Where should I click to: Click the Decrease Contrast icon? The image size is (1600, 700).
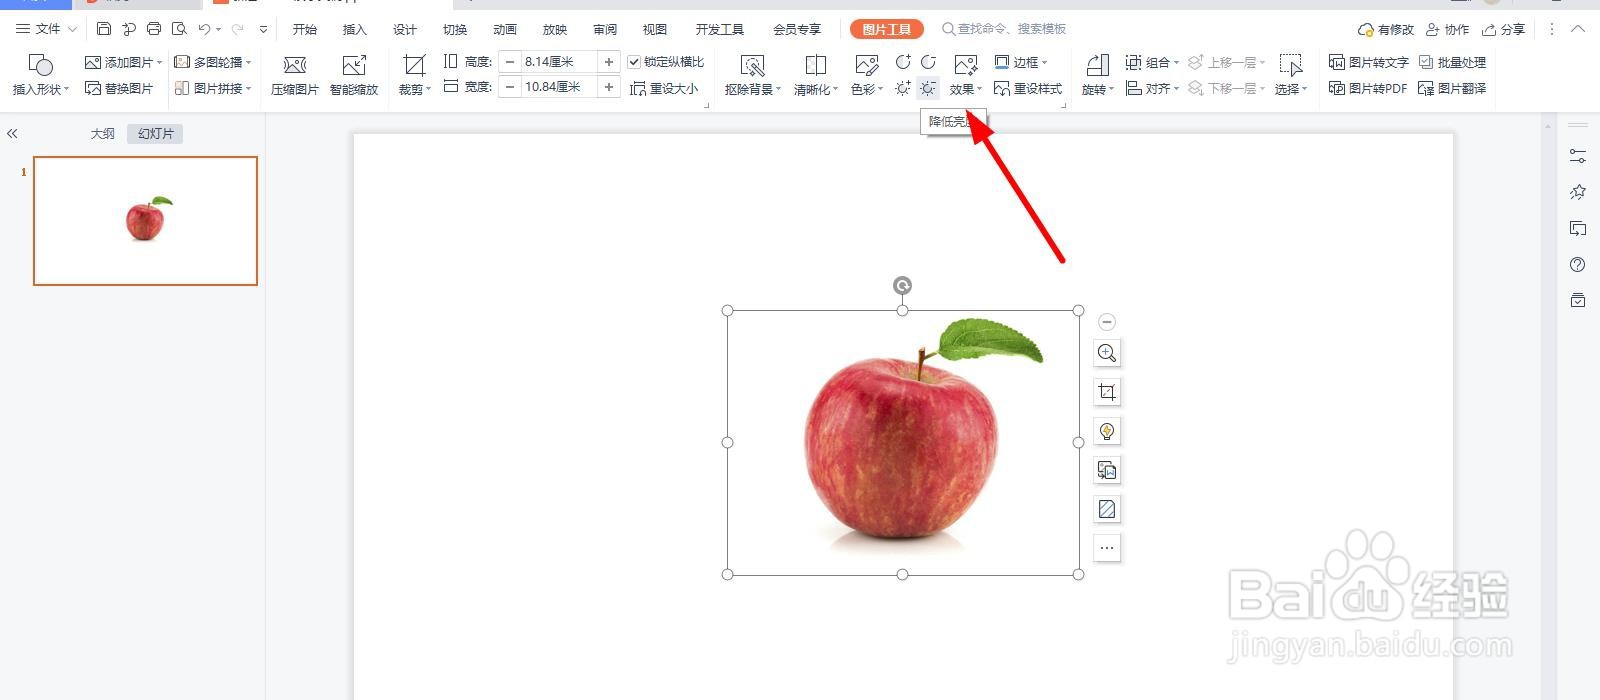928,62
